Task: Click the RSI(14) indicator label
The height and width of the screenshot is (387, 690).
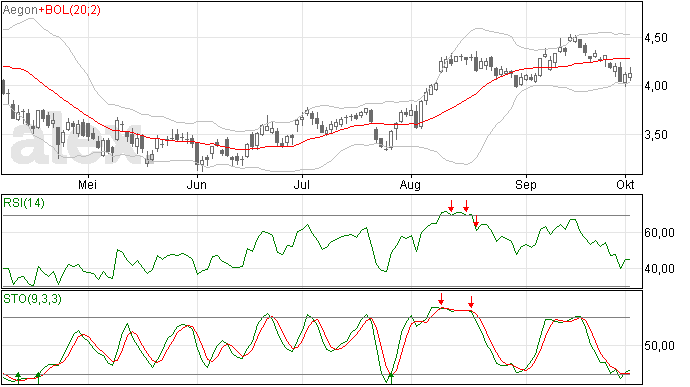Action: (24, 203)
